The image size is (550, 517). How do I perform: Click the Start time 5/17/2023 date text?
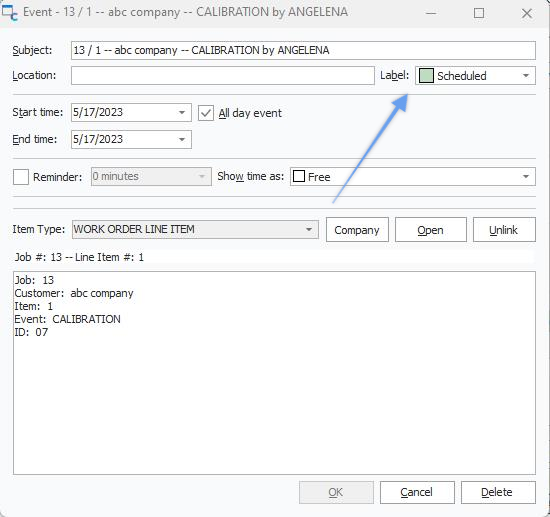click(x=98, y=112)
